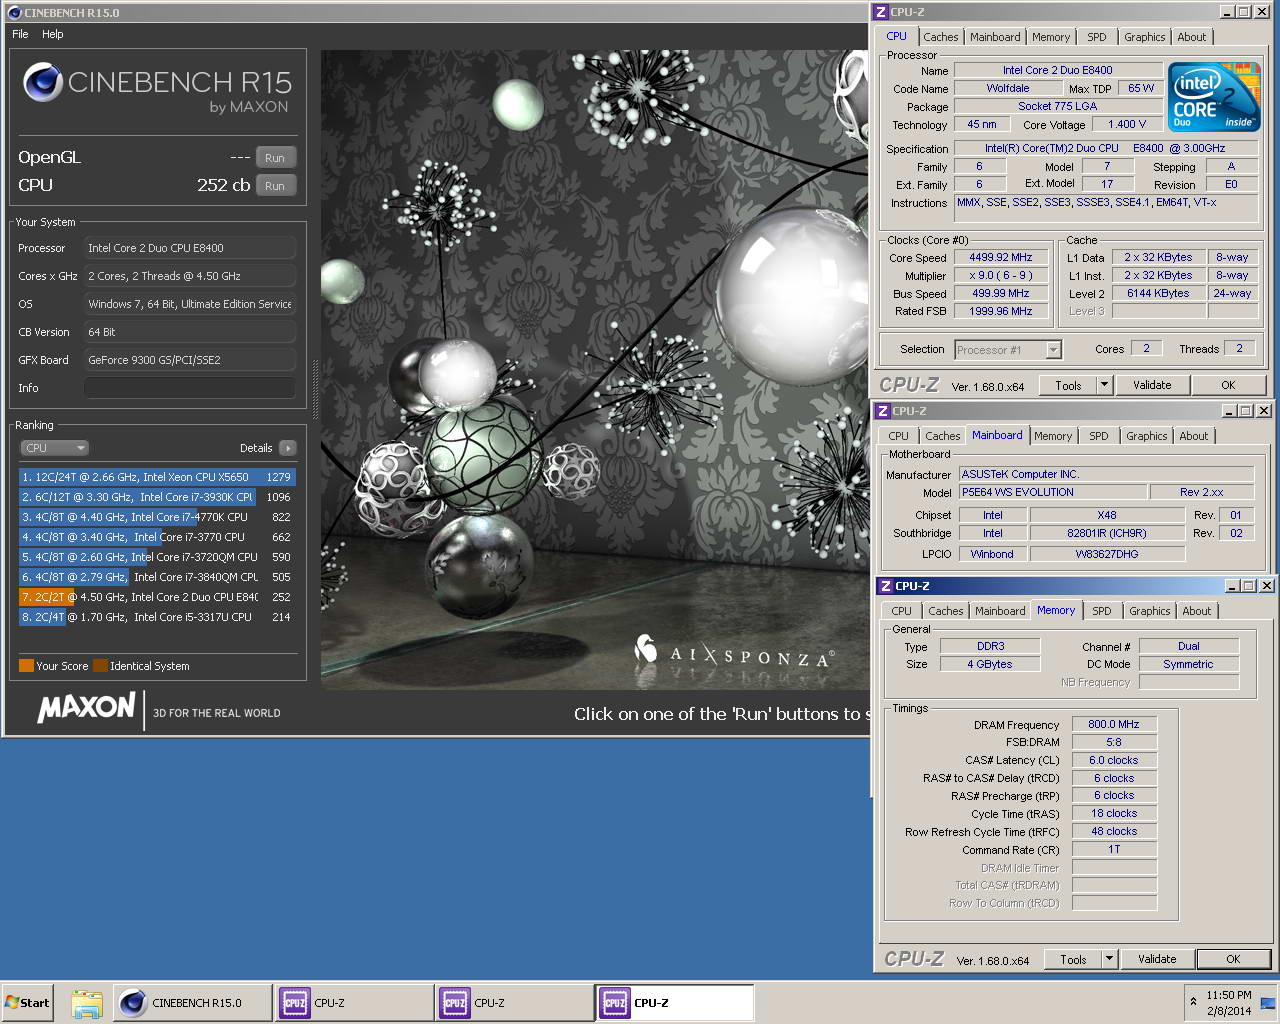The image size is (1280, 1024).
Task: Select ranking row Core i7-3840QM
Action: (157, 577)
